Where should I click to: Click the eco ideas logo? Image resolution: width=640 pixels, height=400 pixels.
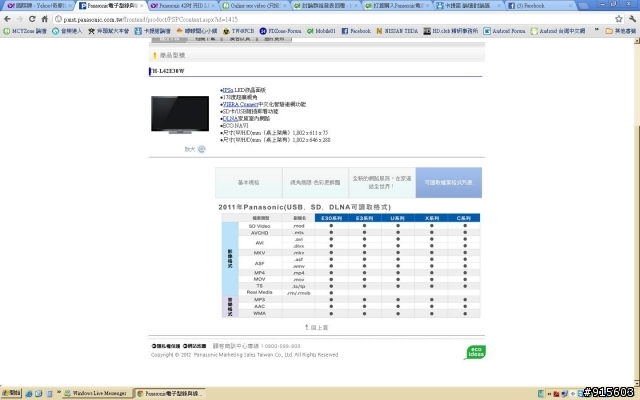point(475,352)
